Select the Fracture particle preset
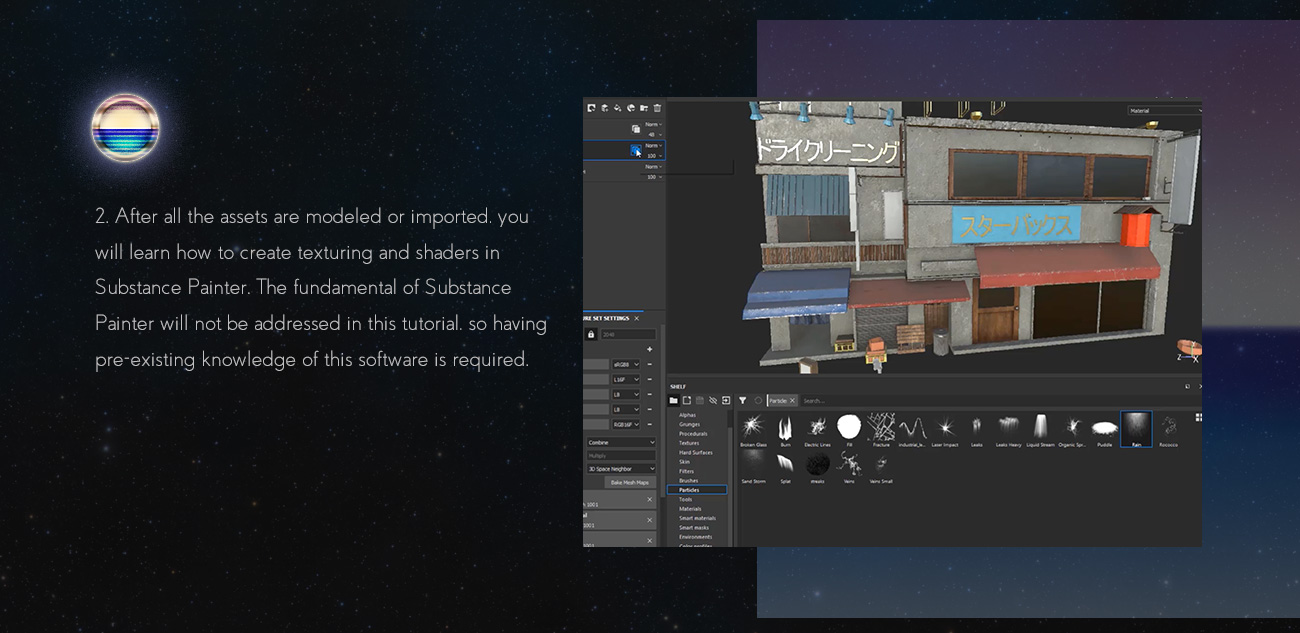The height and width of the screenshot is (633, 1300). click(x=881, y=430)
